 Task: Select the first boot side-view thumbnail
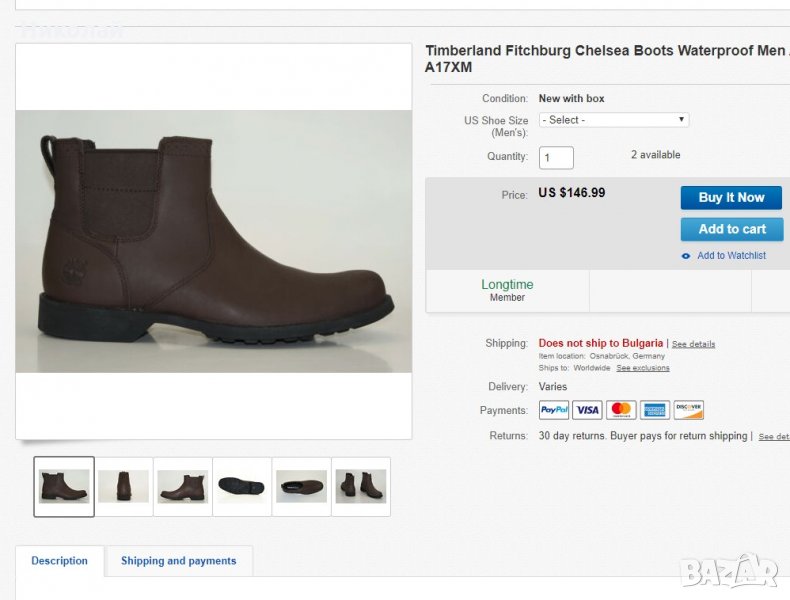(x=64, y=487)
